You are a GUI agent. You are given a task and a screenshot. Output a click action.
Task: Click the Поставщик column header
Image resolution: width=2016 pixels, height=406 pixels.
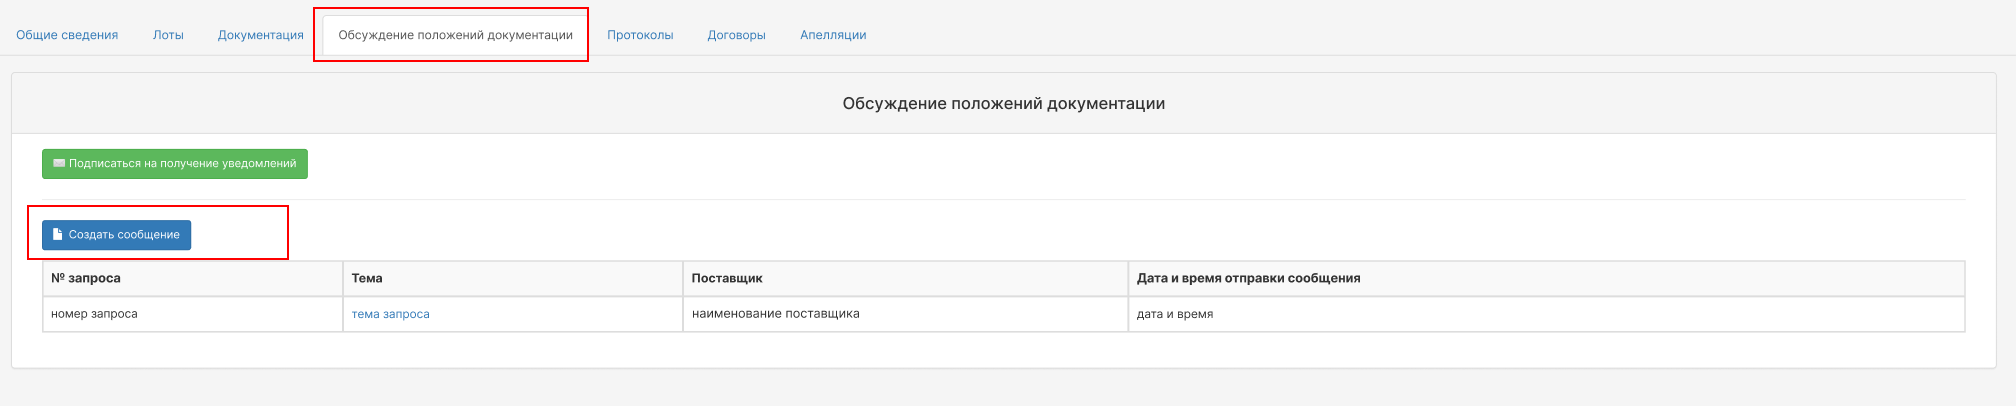(x=906, y=278)
